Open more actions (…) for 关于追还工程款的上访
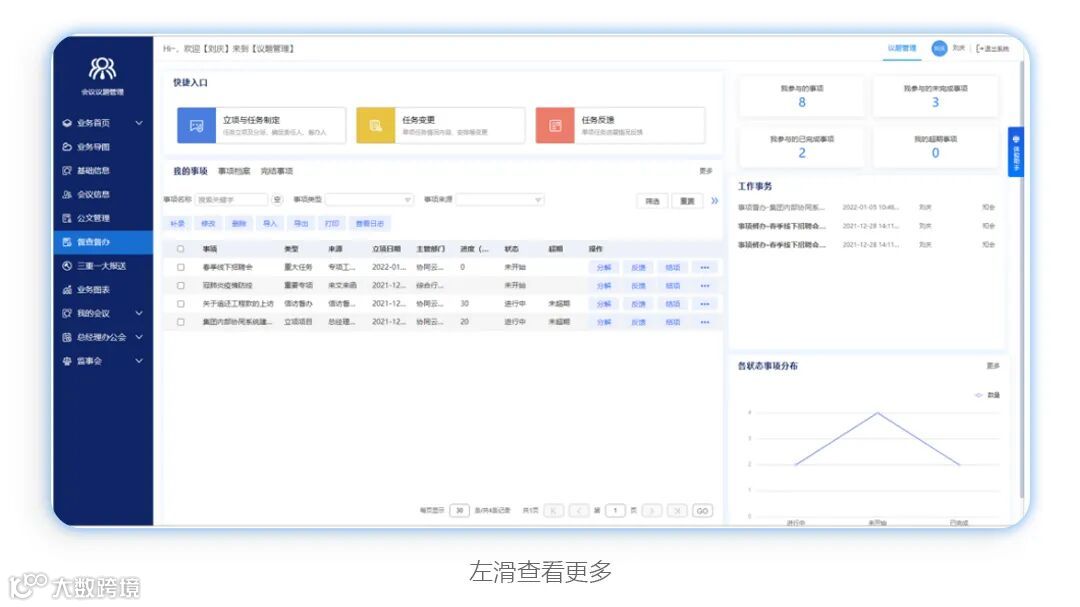Viewport: 1080px width, 607px height. [x=705, y=304]
